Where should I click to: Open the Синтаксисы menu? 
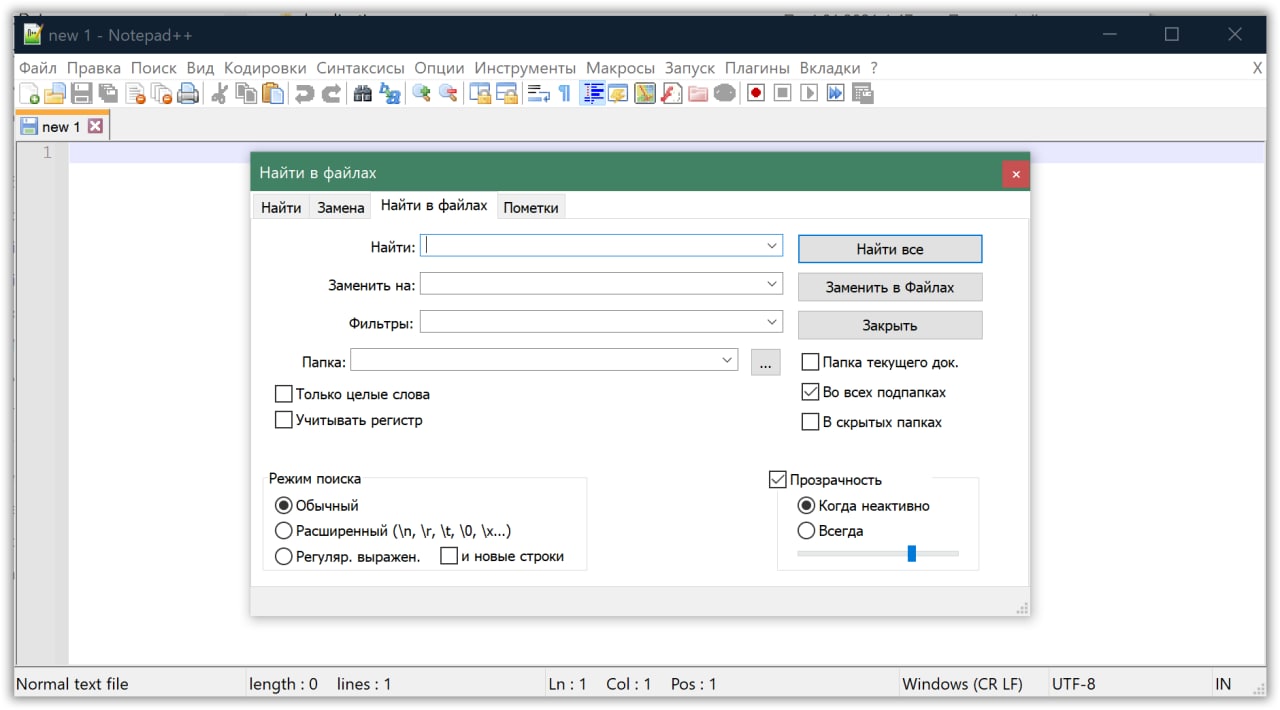click(361, 68)
